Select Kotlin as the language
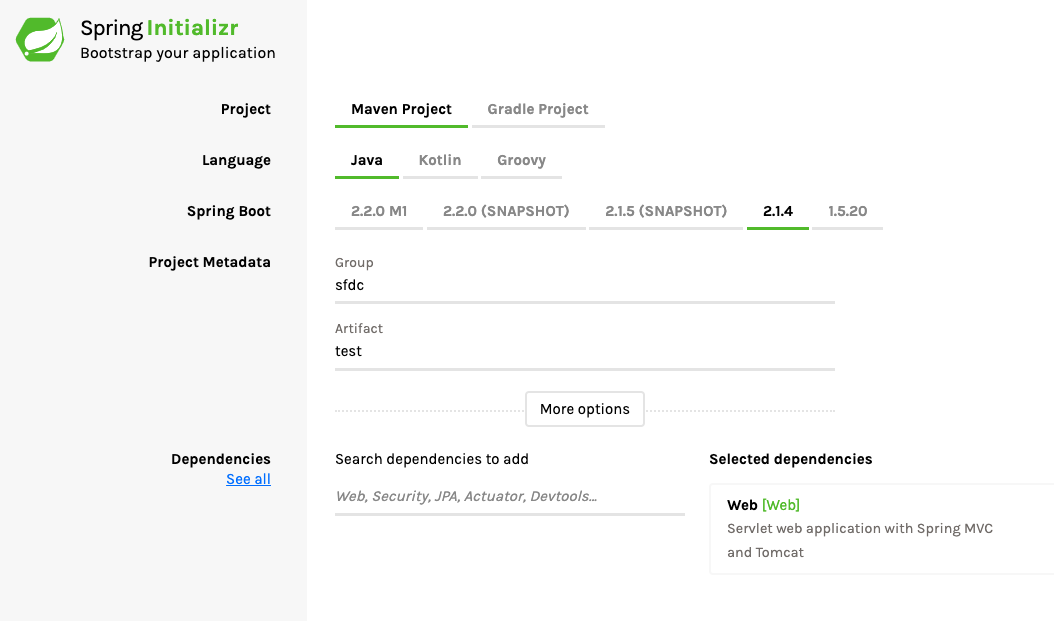The width and height of the screenshot is (1054, 621). [x=440, y=160]
